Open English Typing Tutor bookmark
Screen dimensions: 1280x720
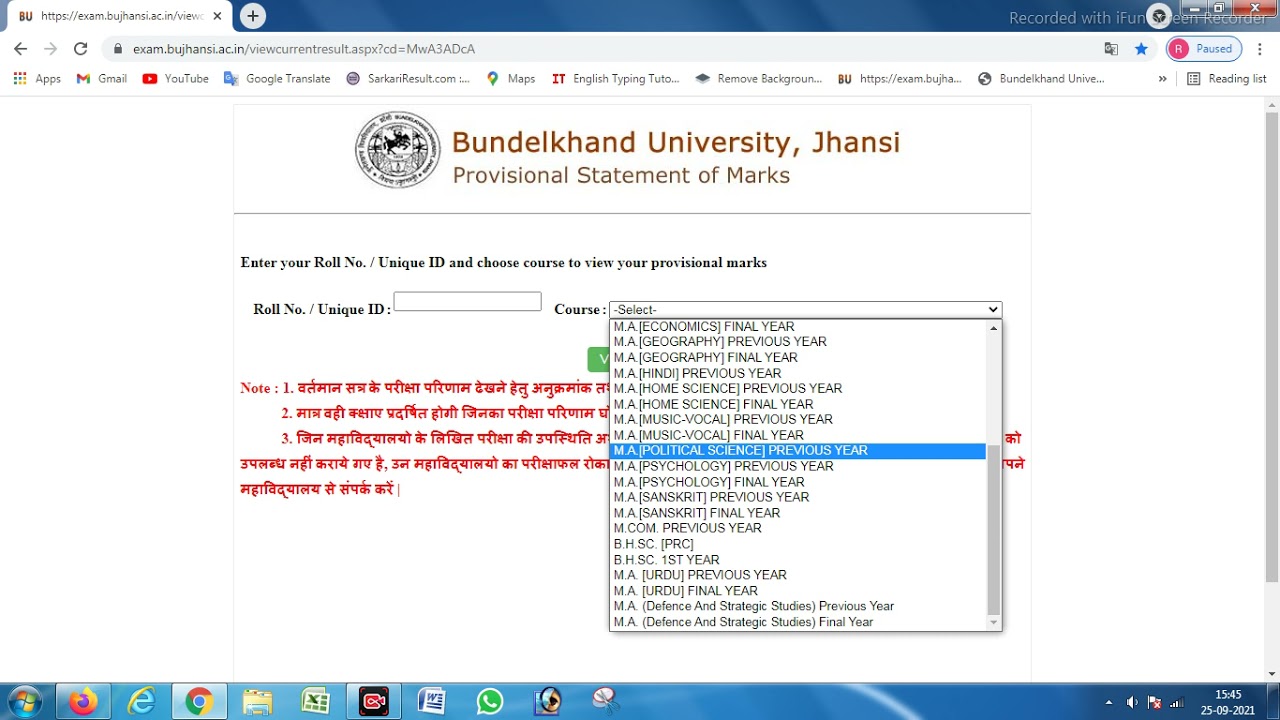615,78
